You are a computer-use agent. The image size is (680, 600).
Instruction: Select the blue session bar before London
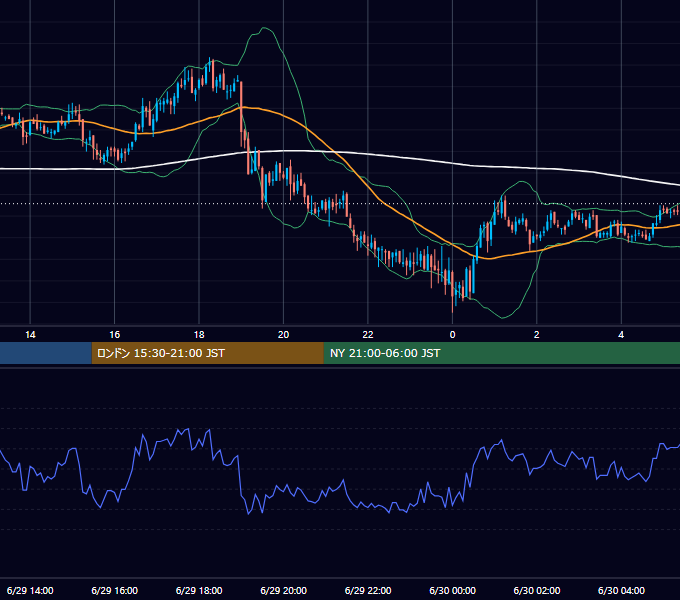[46, 353]
